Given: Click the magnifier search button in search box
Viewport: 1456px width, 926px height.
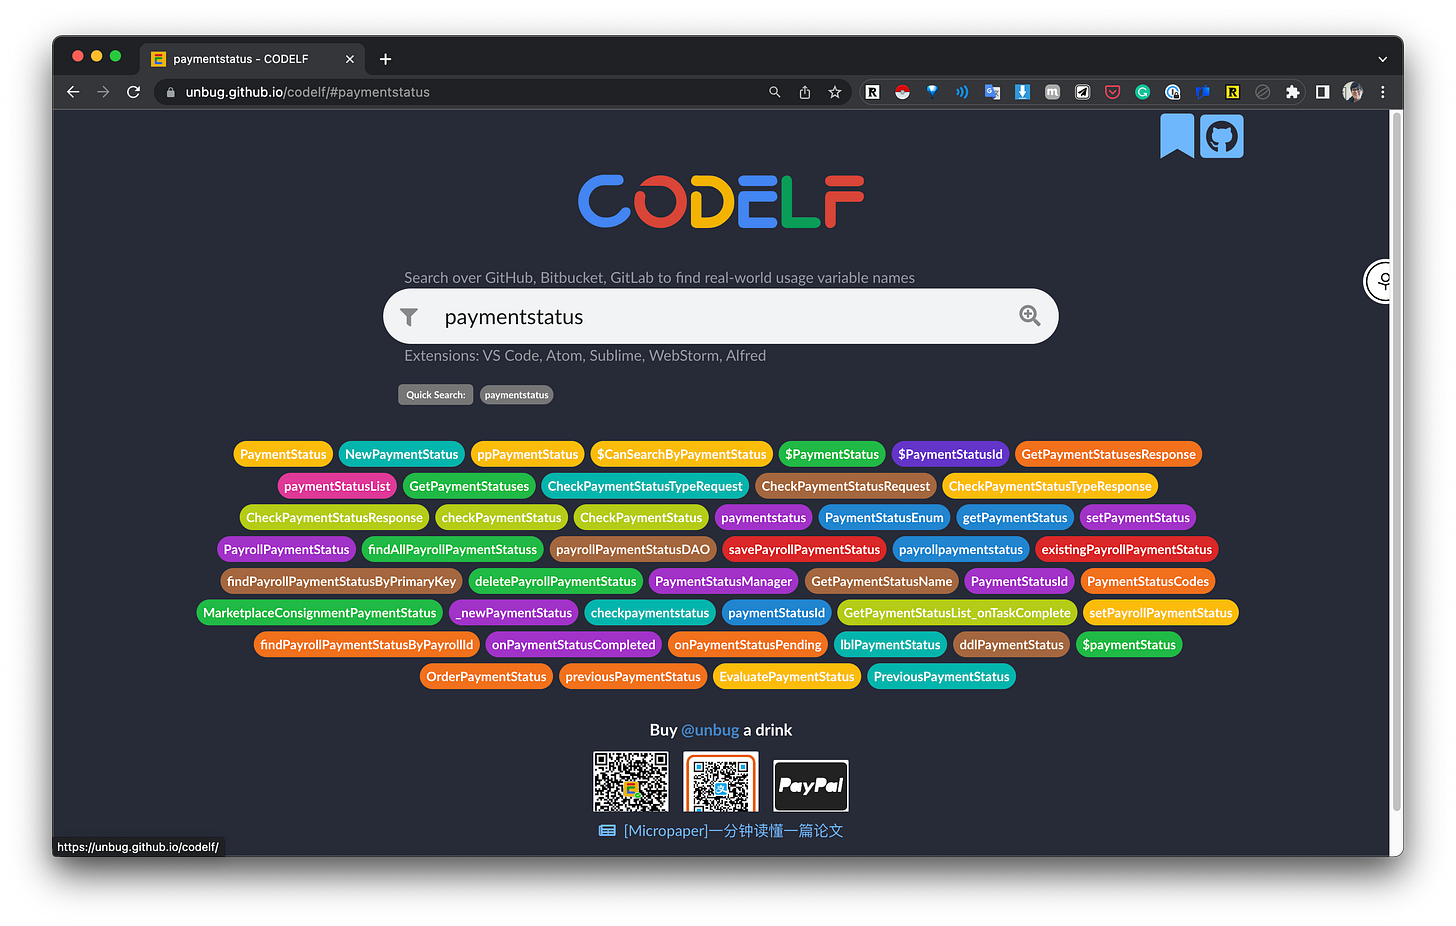Looking at the screenshot, I should (x=1029, y=316).
